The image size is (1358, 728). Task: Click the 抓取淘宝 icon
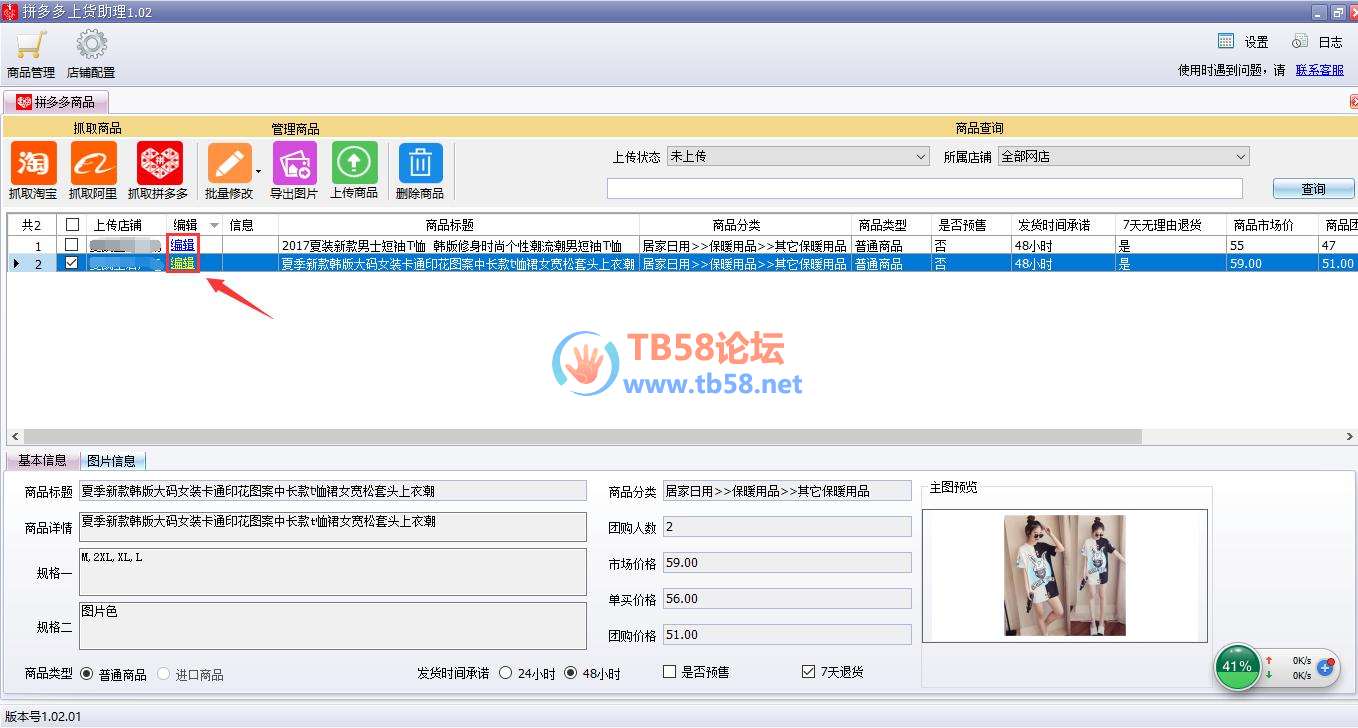coord(34,163)
